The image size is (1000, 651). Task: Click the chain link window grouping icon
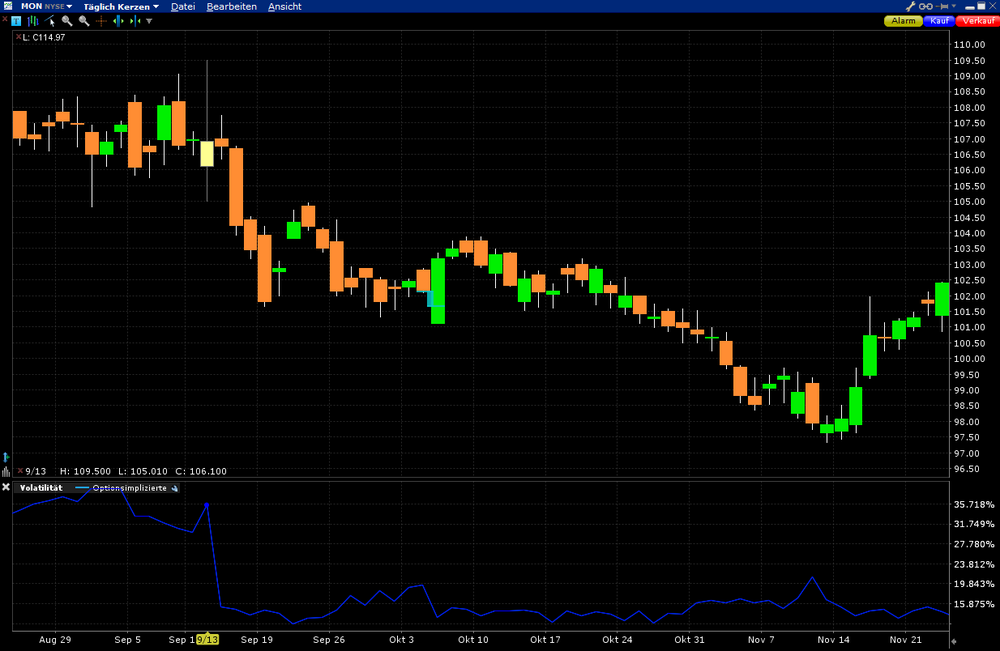click(x=926, y=6)
